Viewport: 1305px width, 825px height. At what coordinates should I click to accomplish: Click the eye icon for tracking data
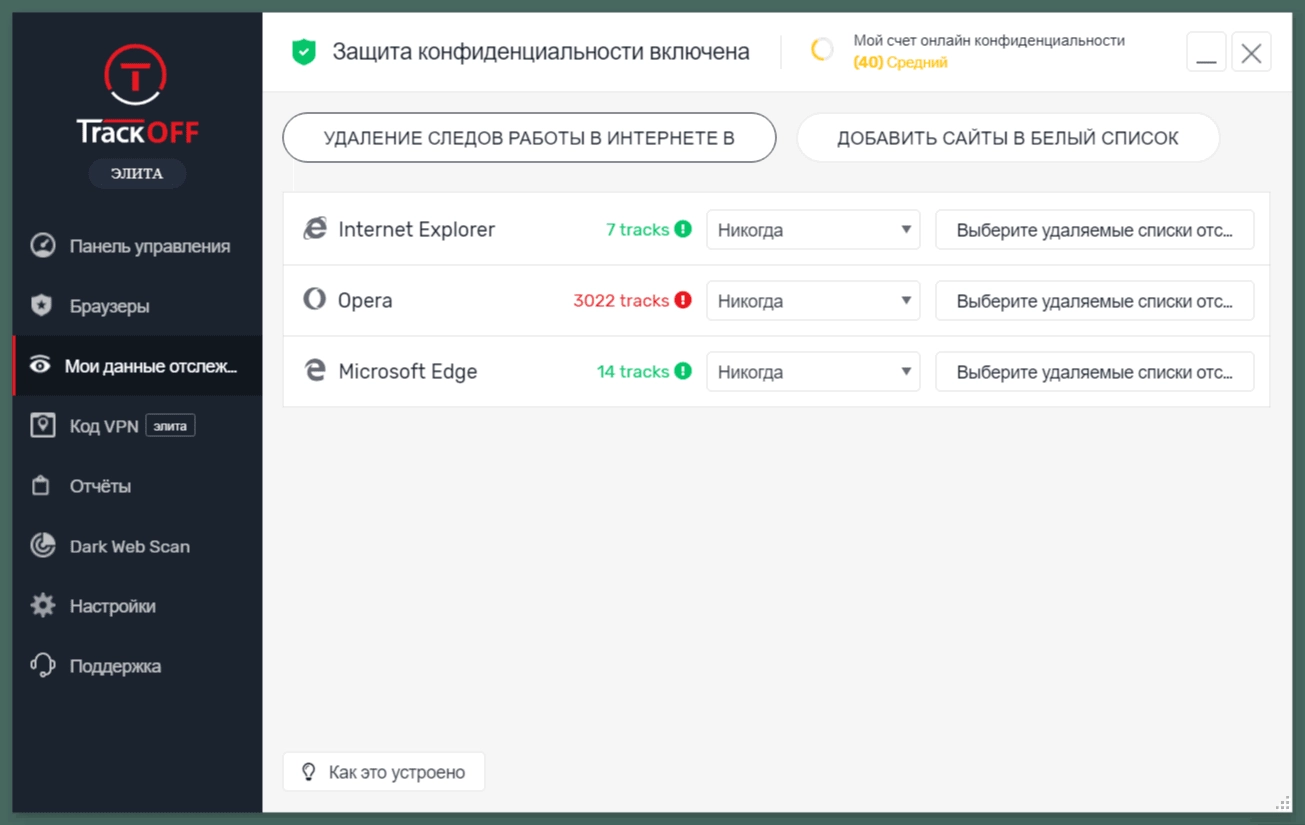pos(40,365)
